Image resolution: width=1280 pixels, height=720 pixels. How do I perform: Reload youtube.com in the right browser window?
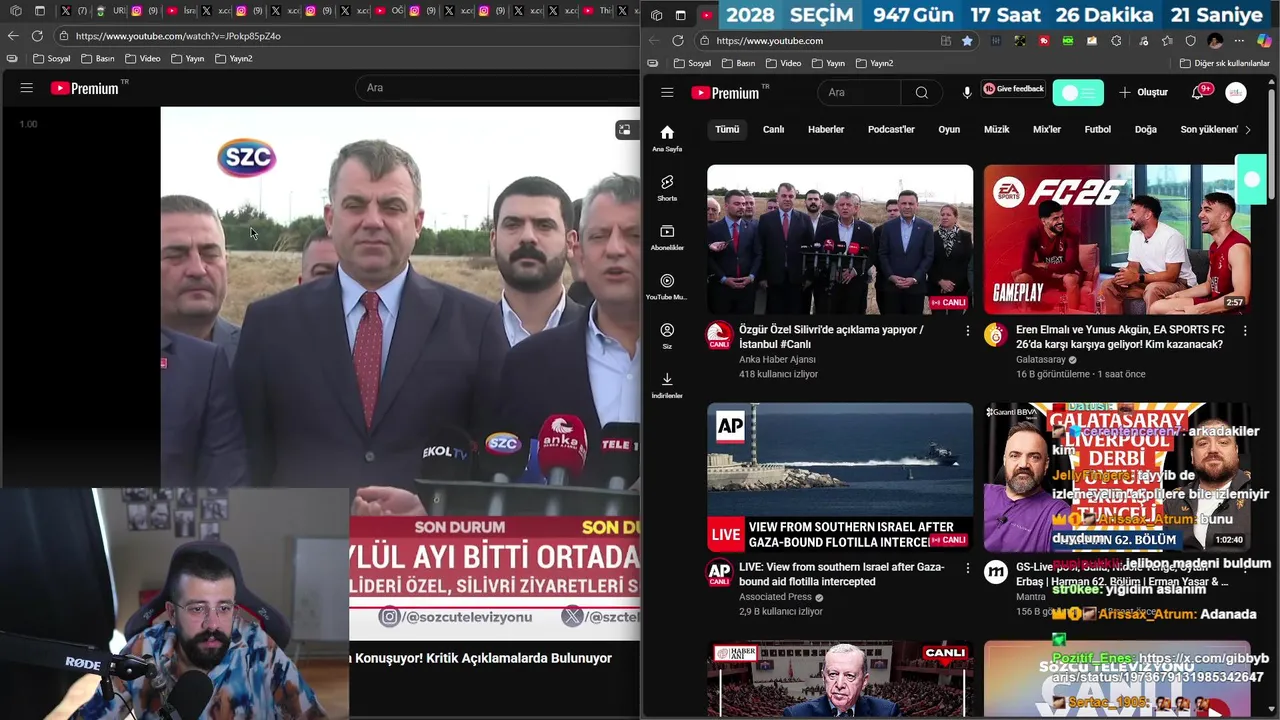click(x=678, y=41)
